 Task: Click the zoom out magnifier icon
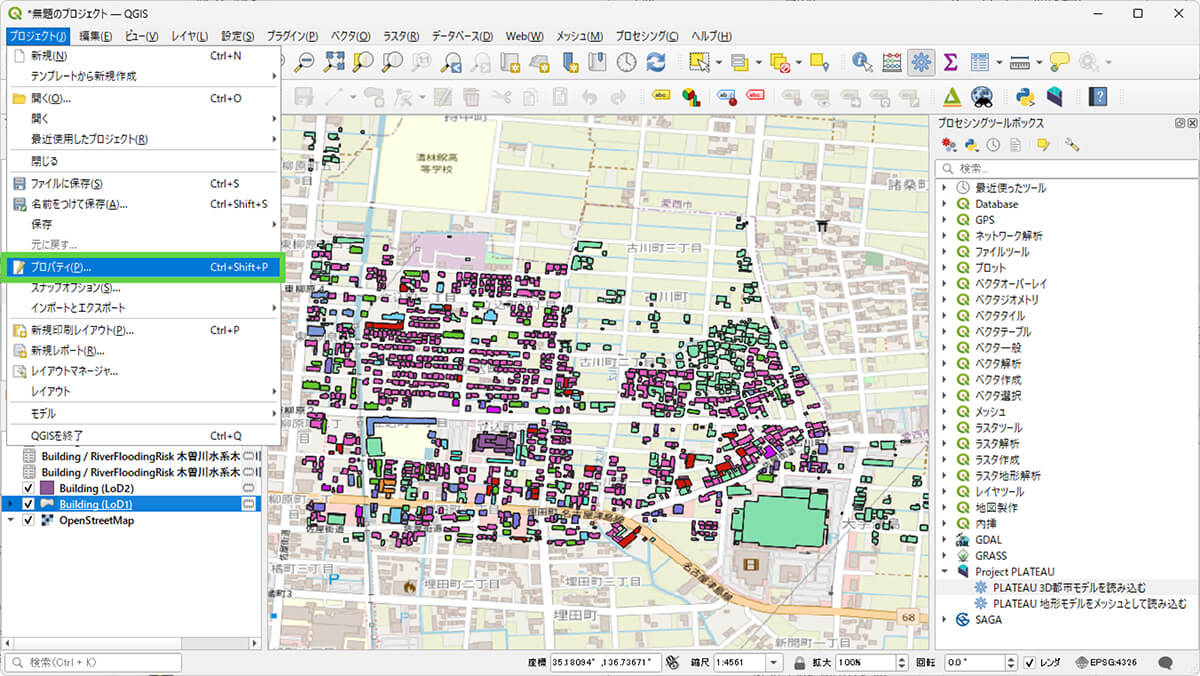click(x=302, y=62)
